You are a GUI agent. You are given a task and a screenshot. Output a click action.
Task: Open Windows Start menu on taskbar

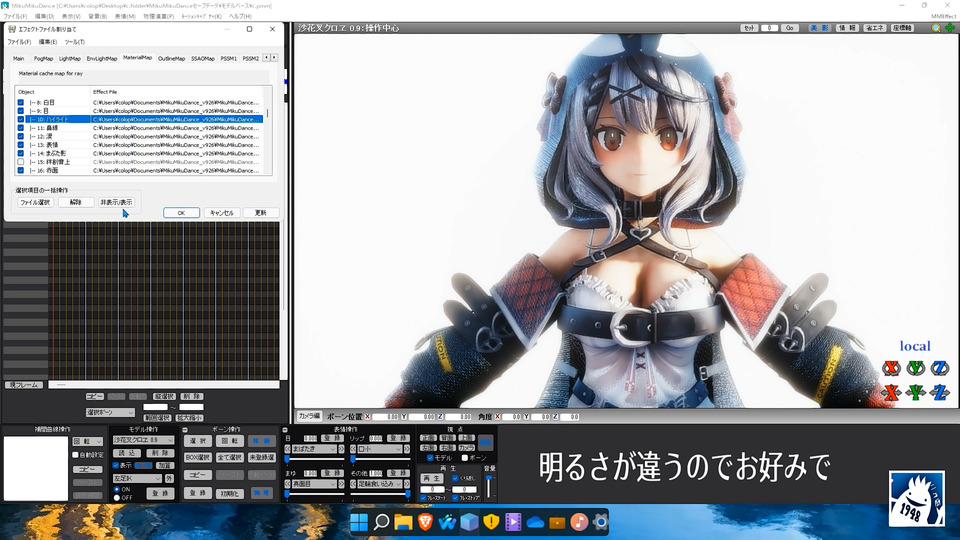(359, 522)
